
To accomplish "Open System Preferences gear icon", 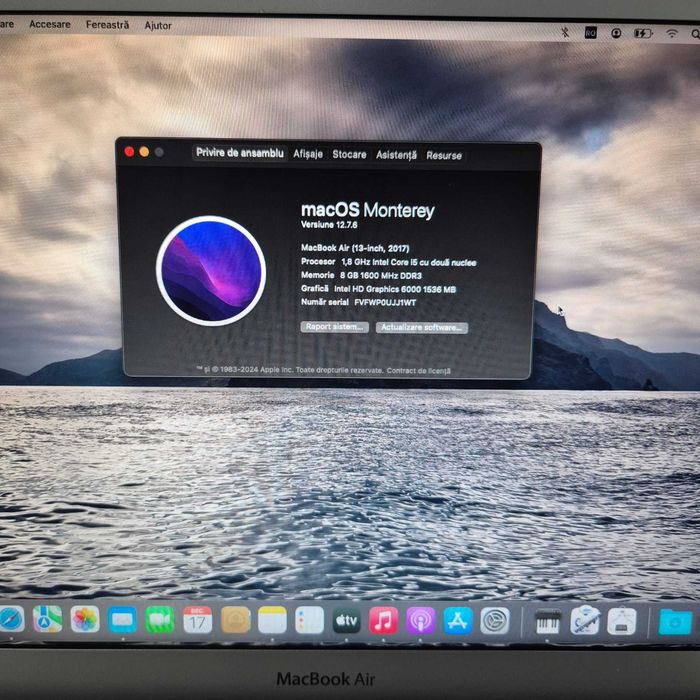I will pyautogui.click(x=495, y=621).
